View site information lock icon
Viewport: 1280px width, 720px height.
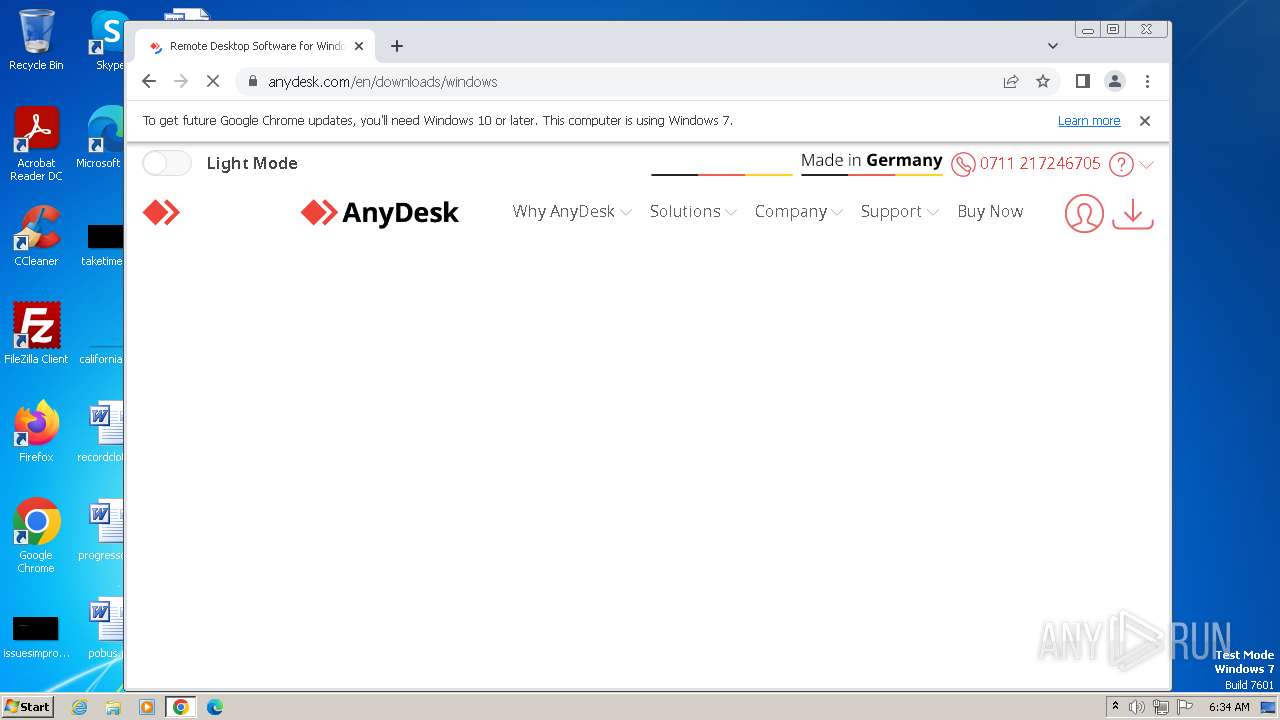[x=253, y=81]
